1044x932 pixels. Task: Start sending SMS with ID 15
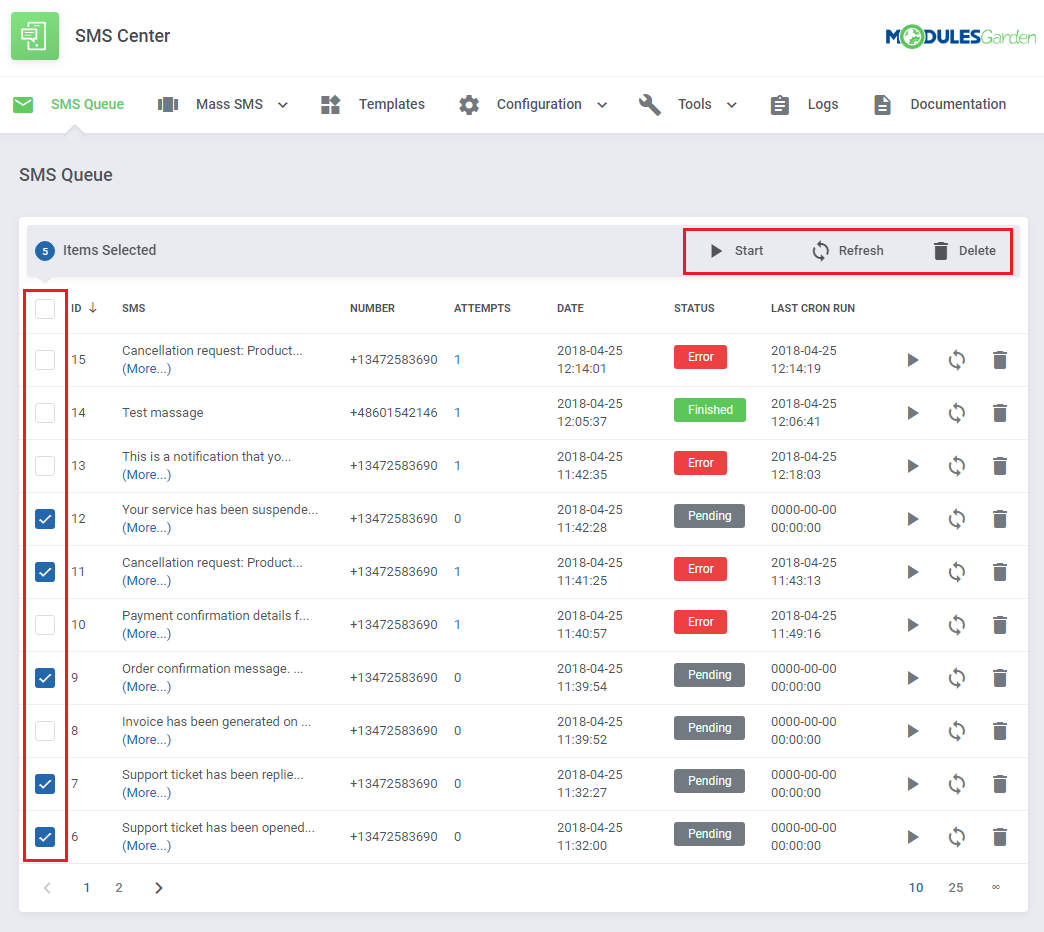pyautogui.click(x=913, y=360)
